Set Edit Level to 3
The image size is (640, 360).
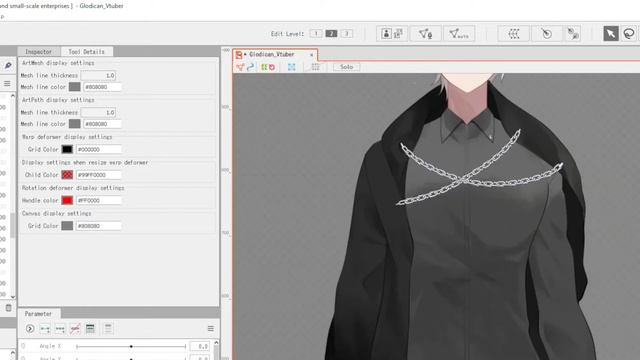click(347, 33)
